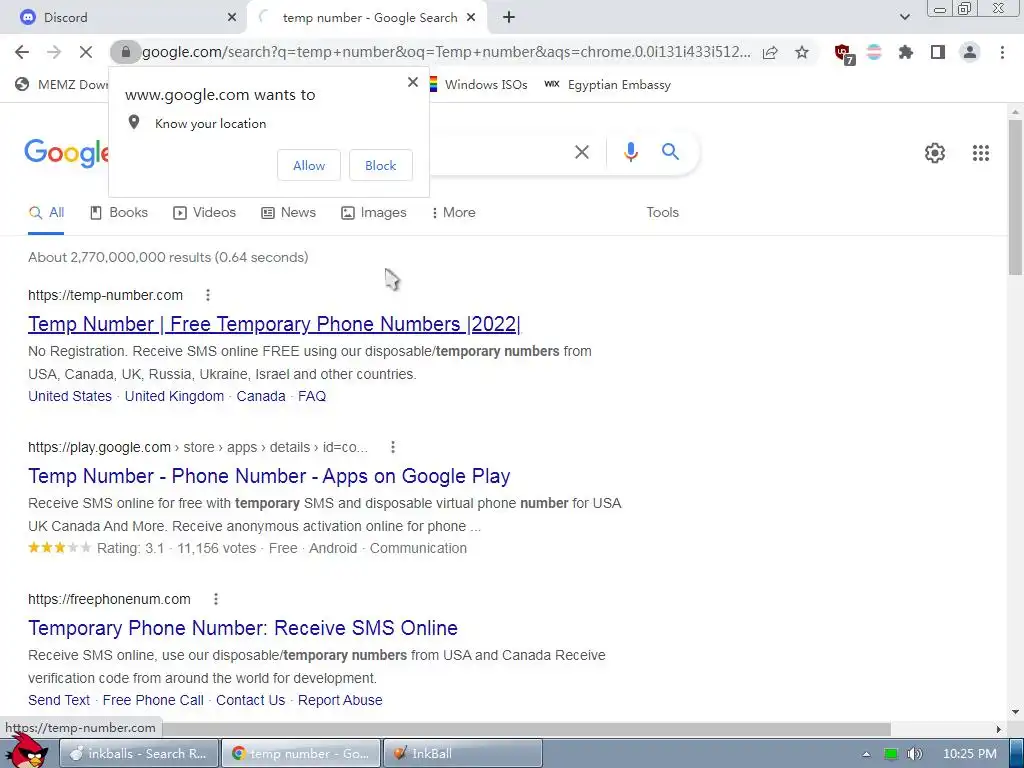This screenshot has width=1024, height=768.
Task: Open the Egyptian Embassy bookmark
Action: coord(608,85)
